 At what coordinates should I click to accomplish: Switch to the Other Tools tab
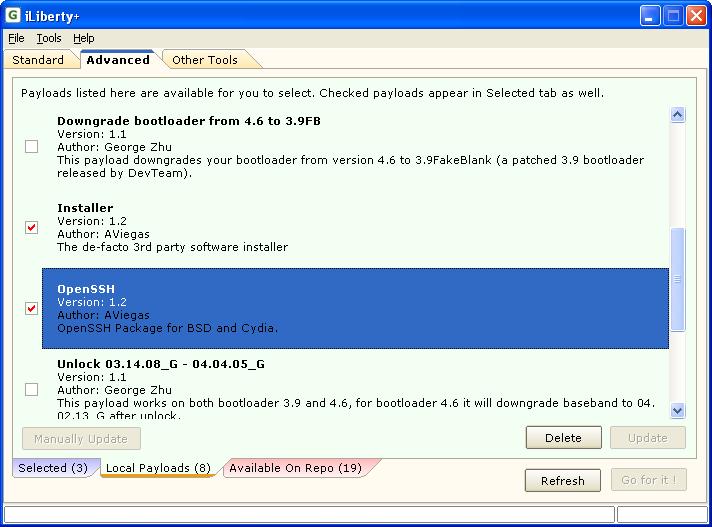click(x=205, y=60)
